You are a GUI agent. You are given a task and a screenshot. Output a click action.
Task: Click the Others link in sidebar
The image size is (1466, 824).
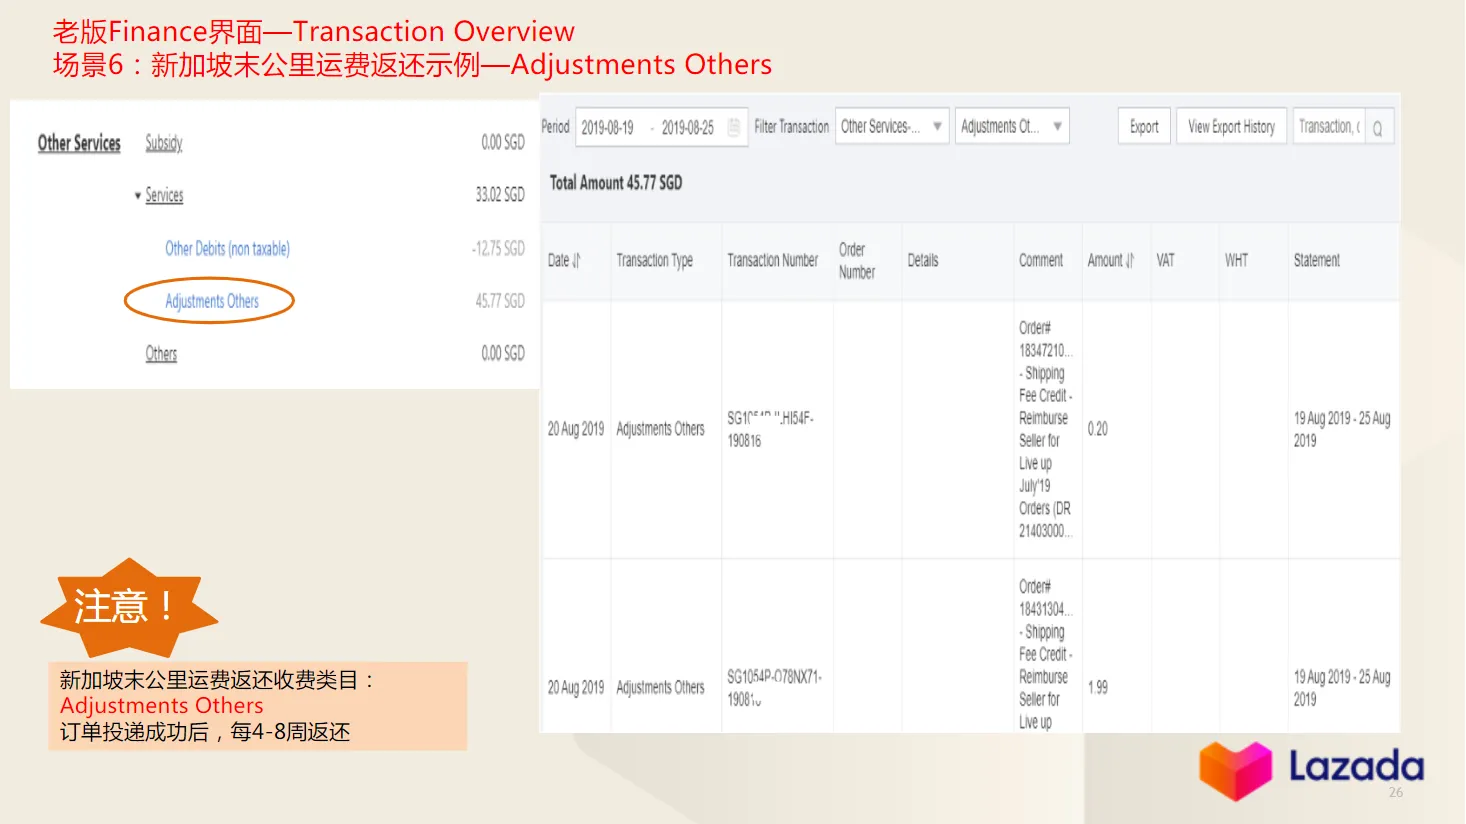[x=161, y=354]
